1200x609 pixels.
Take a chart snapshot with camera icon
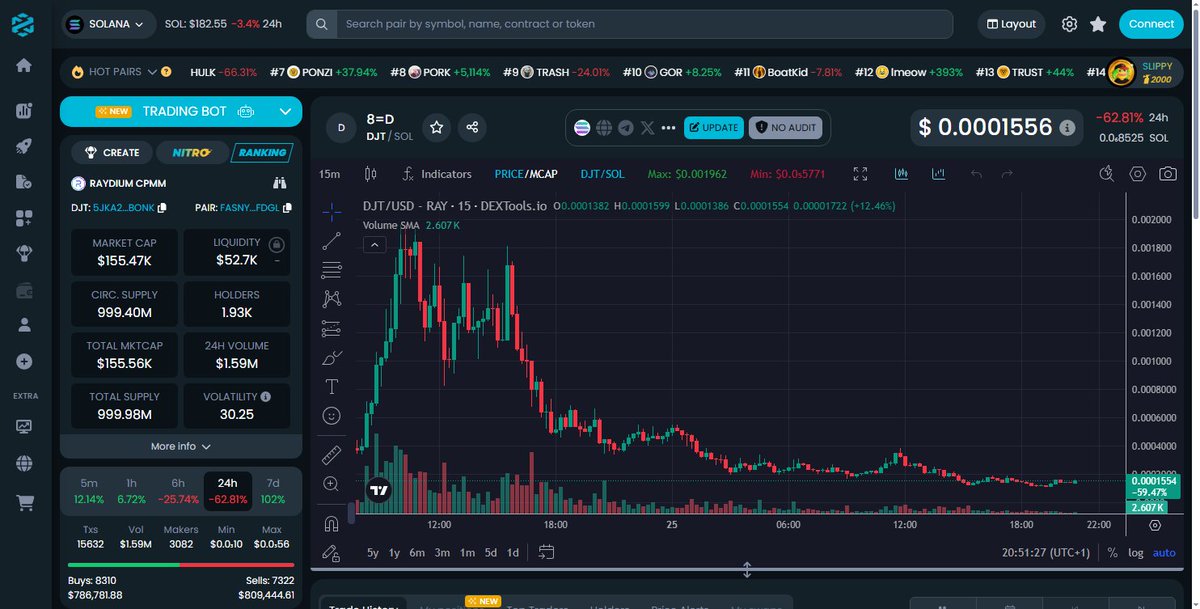(x=1167, y=174)
